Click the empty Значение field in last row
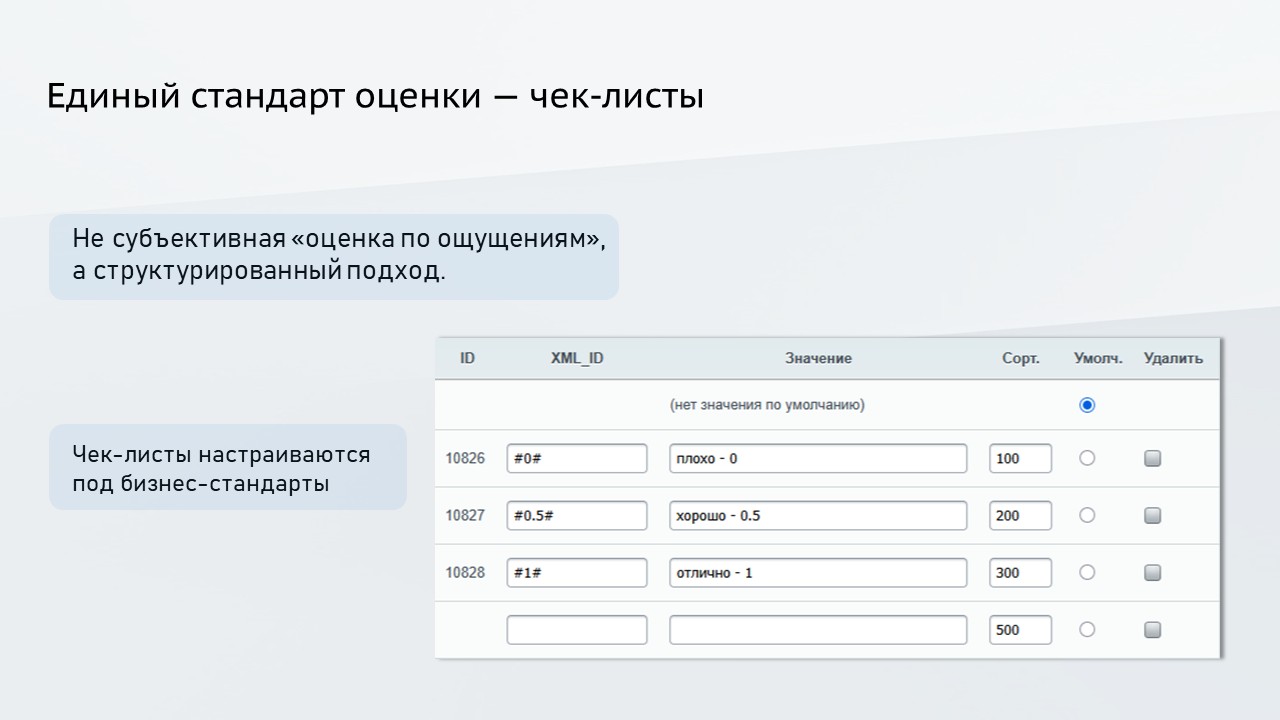Image resolution: width=1280 pixels, height=720 pixels. [x=818, y=630]
